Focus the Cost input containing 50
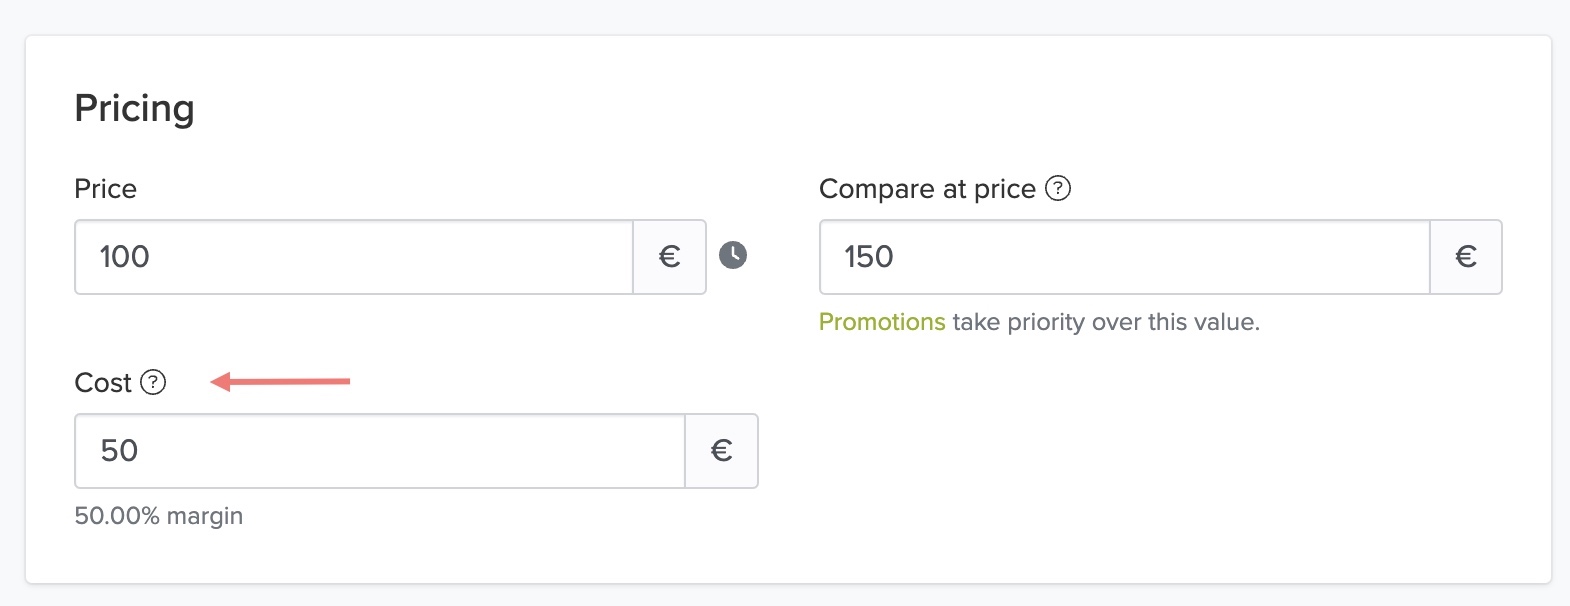 (380, 451)
